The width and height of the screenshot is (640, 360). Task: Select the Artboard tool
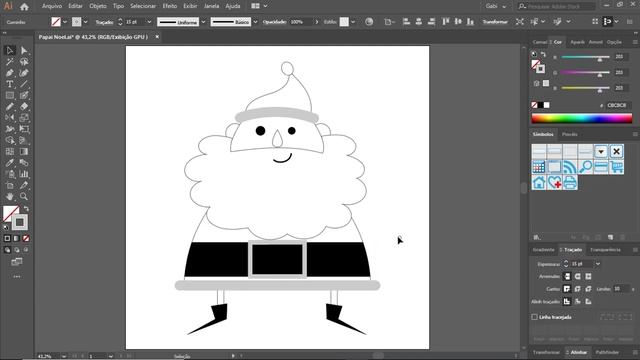click(9, 185)
